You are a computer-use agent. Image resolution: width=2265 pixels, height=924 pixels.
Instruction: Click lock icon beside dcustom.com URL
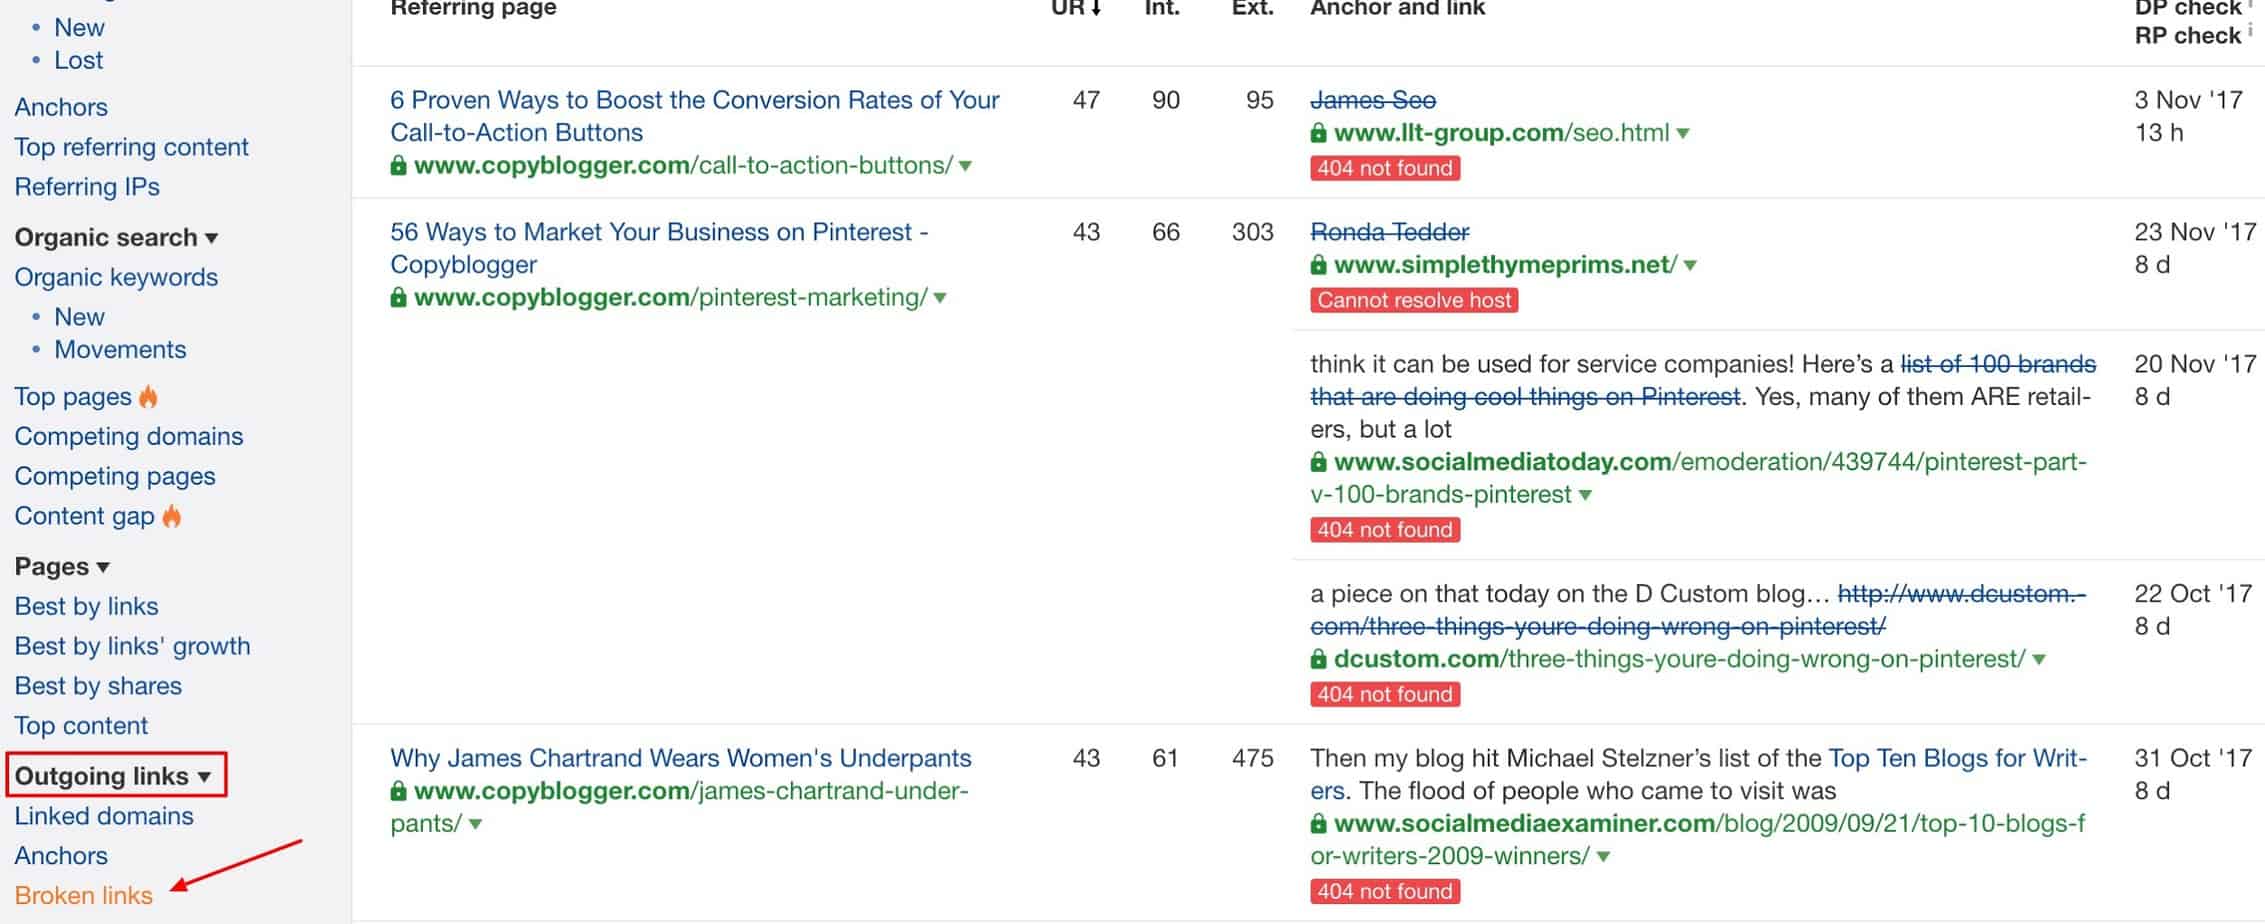[x=1318, y=660]
